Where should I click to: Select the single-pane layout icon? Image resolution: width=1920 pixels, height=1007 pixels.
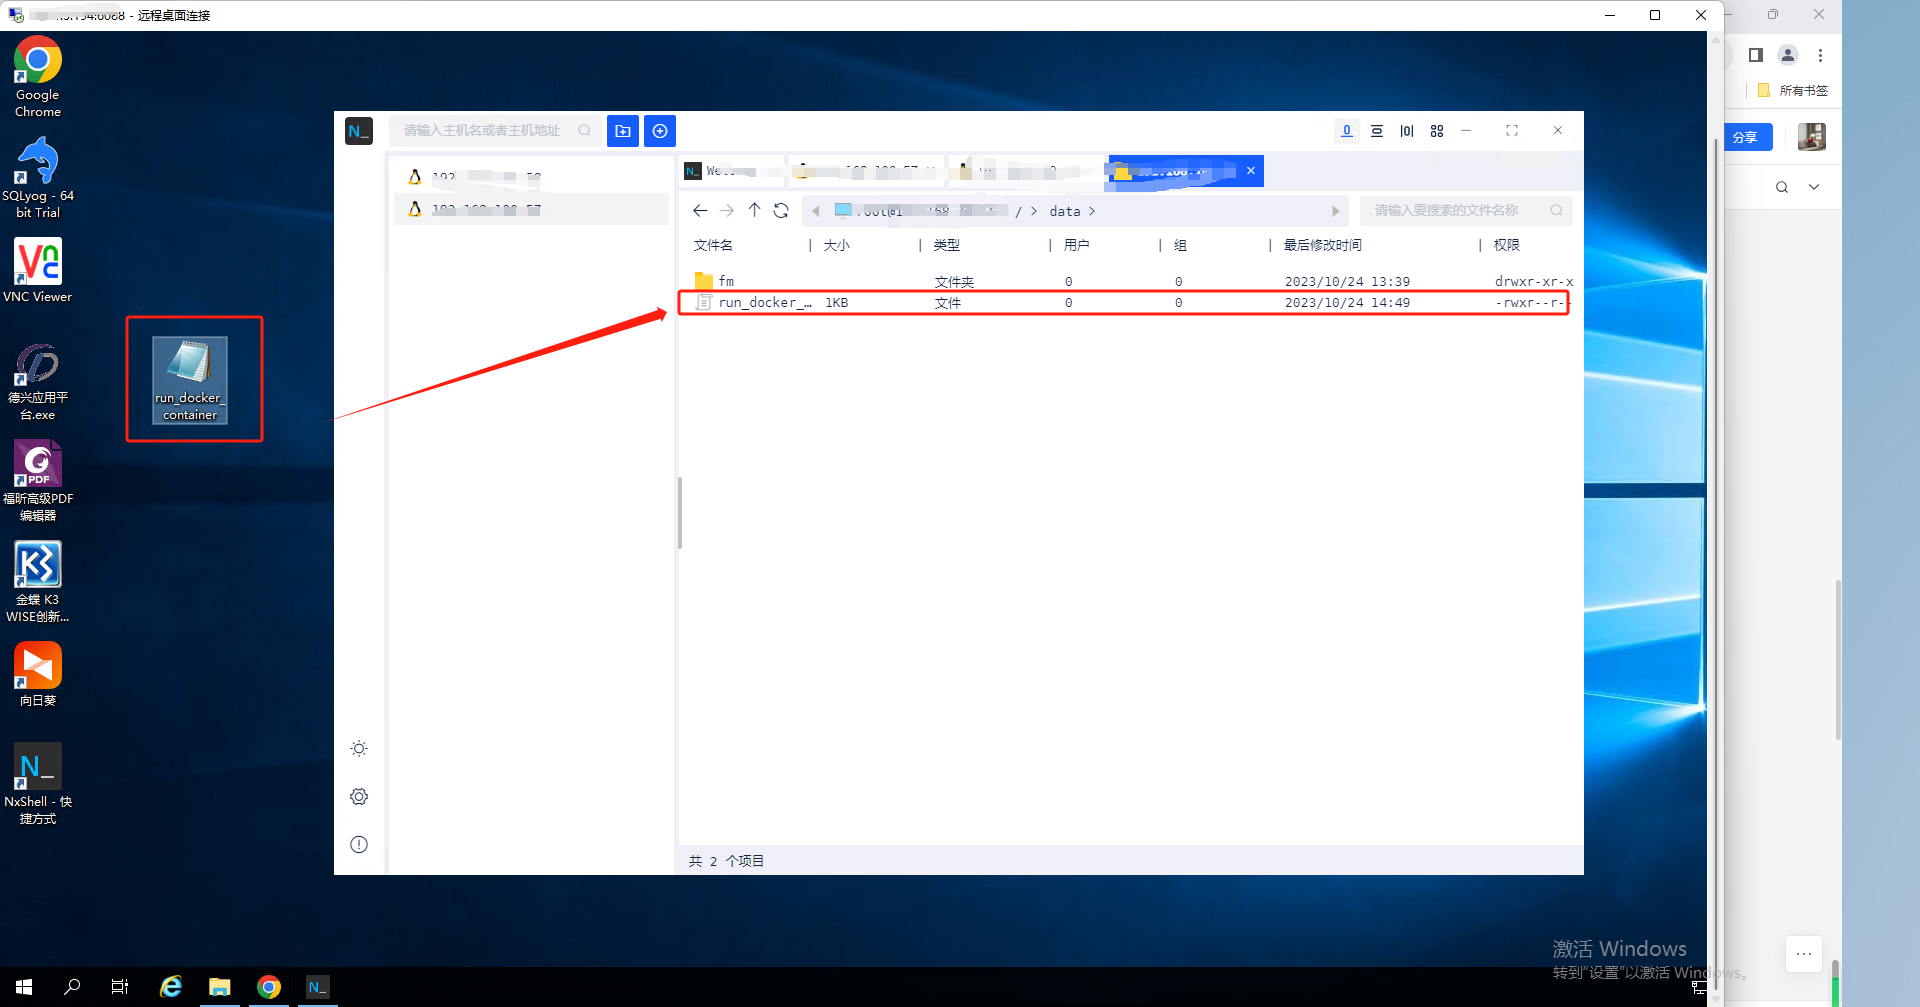[x=1347, y=131]
